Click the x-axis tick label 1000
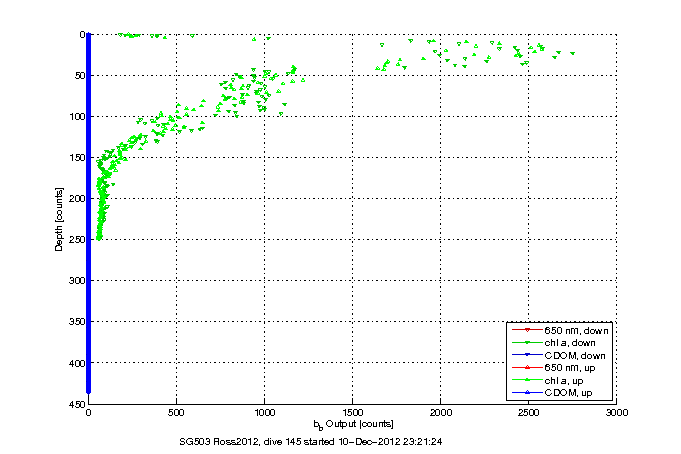This screenshot has width=681, height=454. click(264, 412)
